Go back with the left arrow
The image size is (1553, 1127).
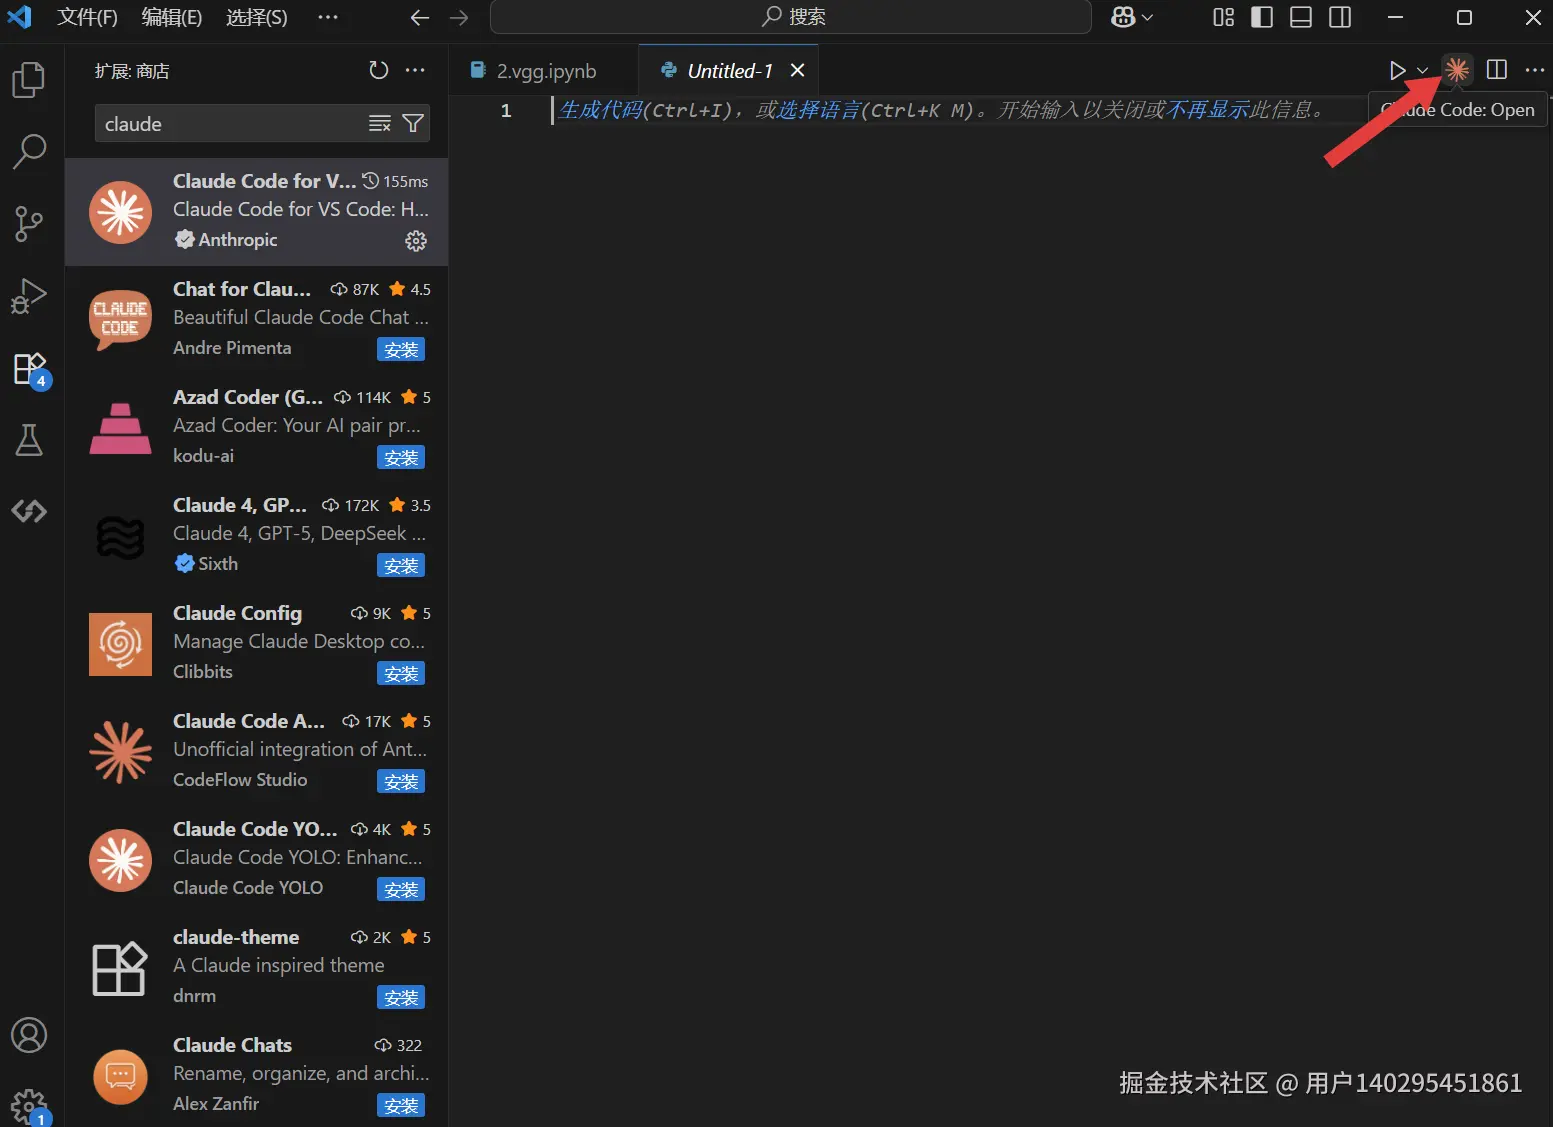coord(420,17)
